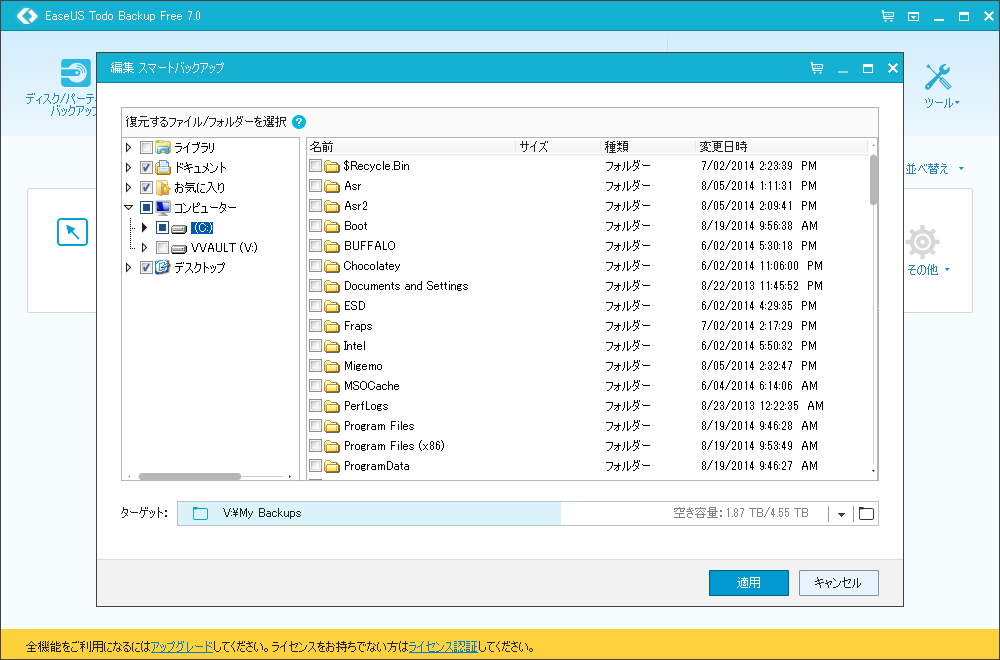Screen dimensions: 1000x660
Task: Click the cart icon in main window title bar
Action: coord(887,16)
